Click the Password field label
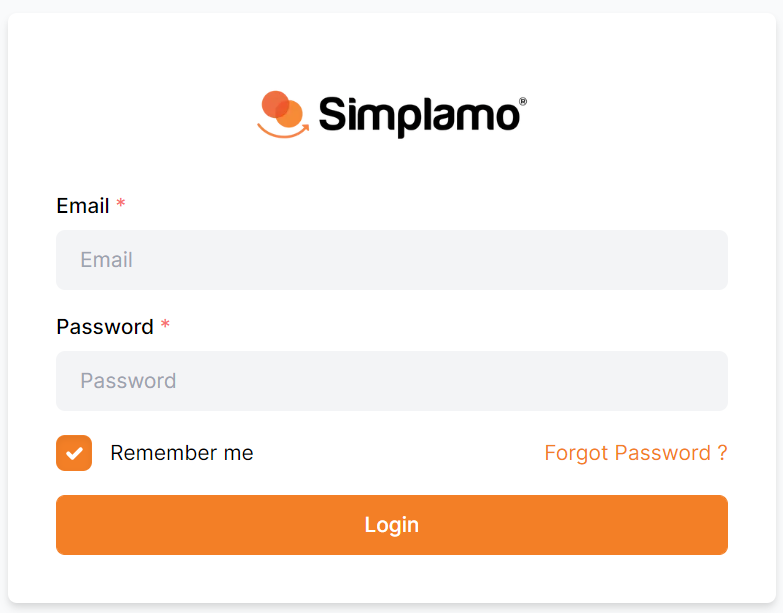Image resolution: width=783 pixels, height=613 pixels. click(105, 327)
